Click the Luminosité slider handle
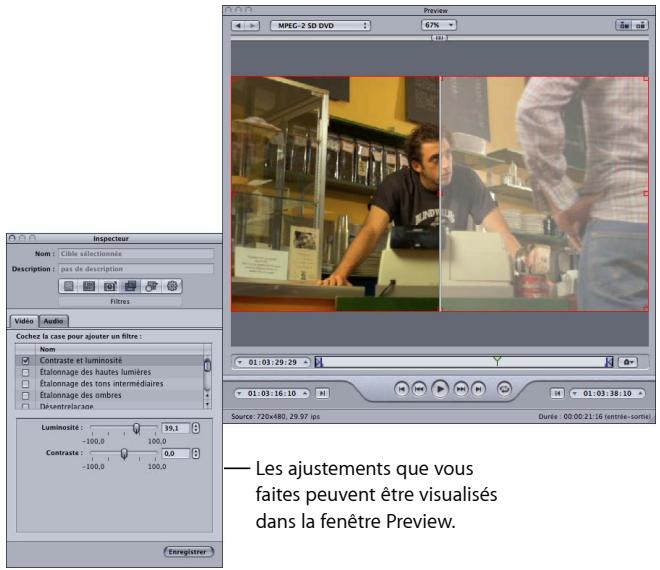This screenshot has height=570, width=660. click(136, 429)
